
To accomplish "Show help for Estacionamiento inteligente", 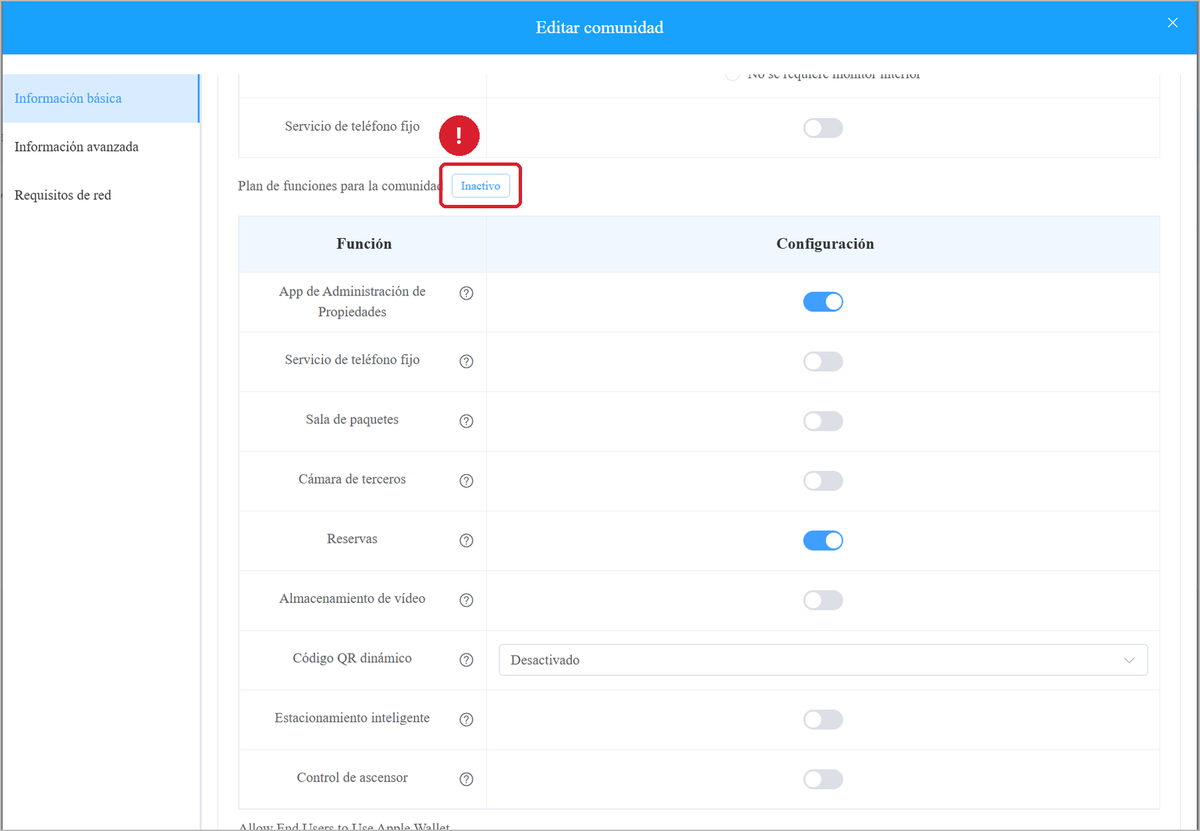I will (x=466, y=720).
